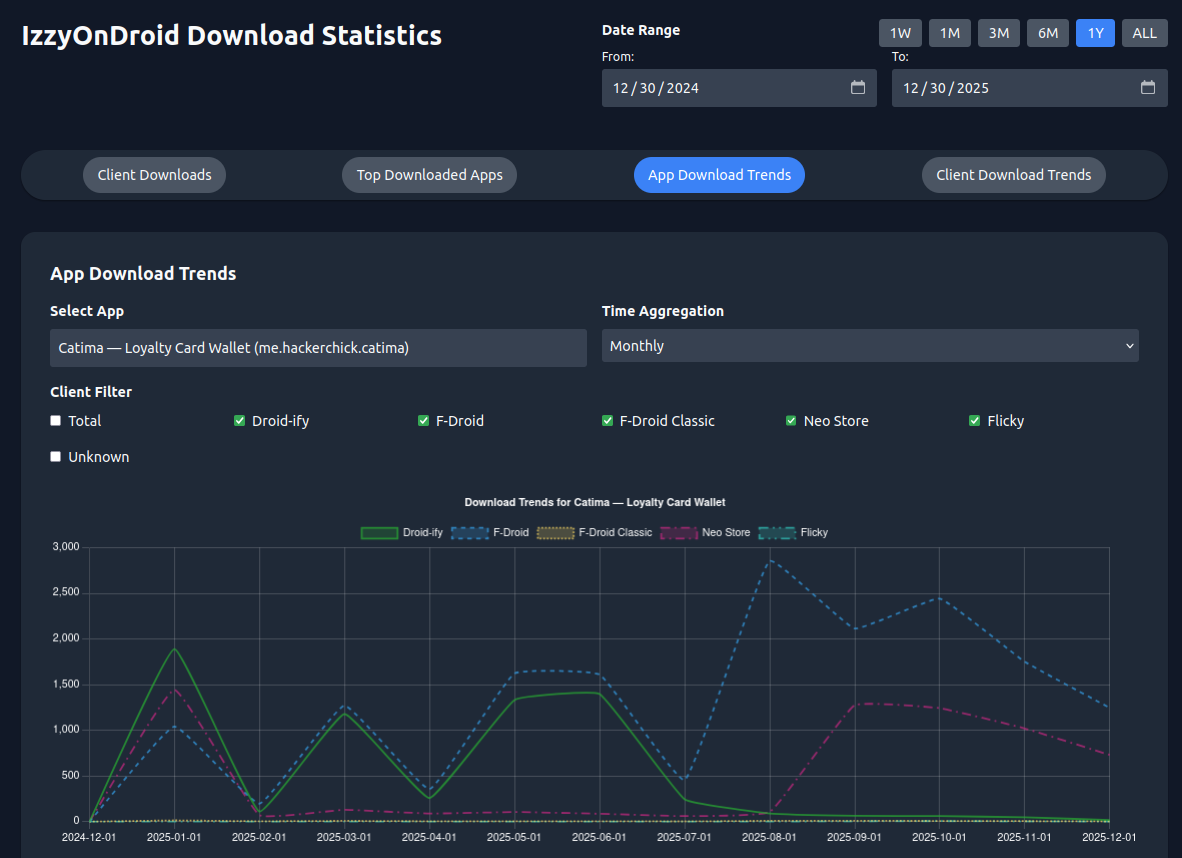Screen dimensions: 1182x858
Task: Check the Unknown client filter box
Action: pyautogui.click(x=56, y=457)
